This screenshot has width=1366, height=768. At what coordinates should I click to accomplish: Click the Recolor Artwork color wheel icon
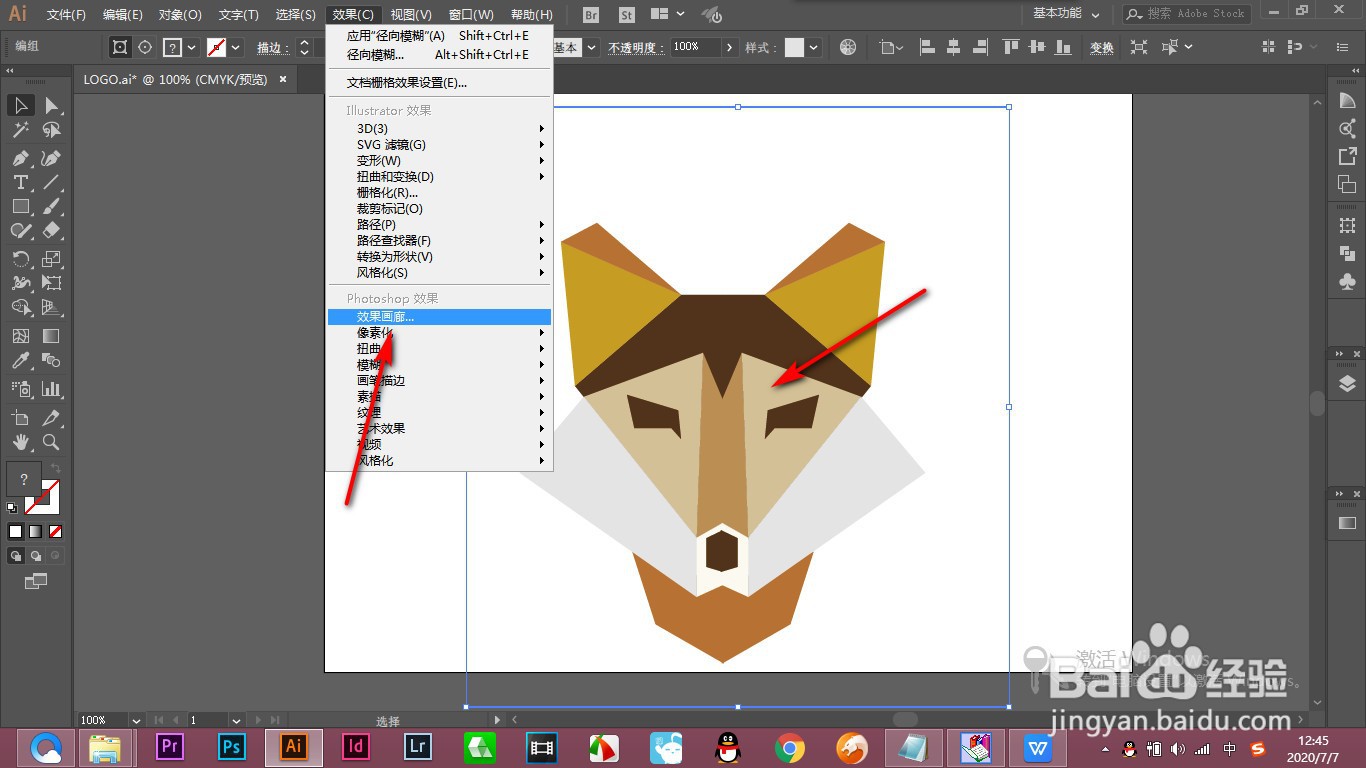(848, 47)
